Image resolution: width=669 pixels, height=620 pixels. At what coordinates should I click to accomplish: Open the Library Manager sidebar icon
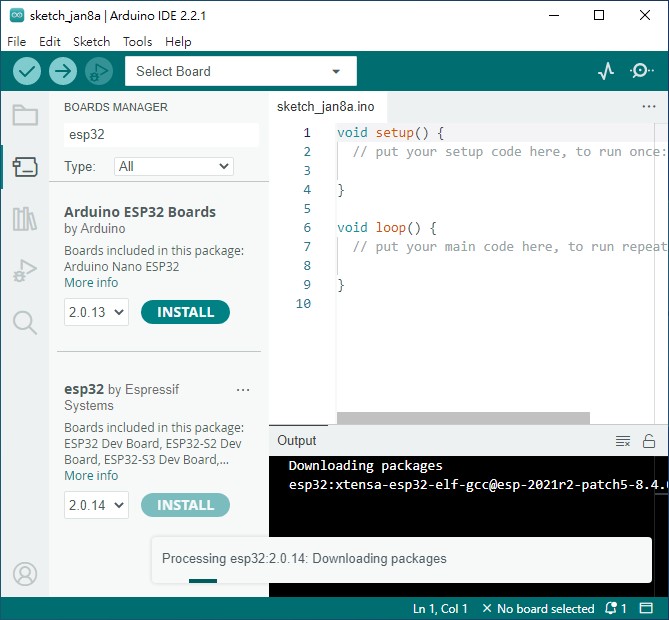point(25,219)
